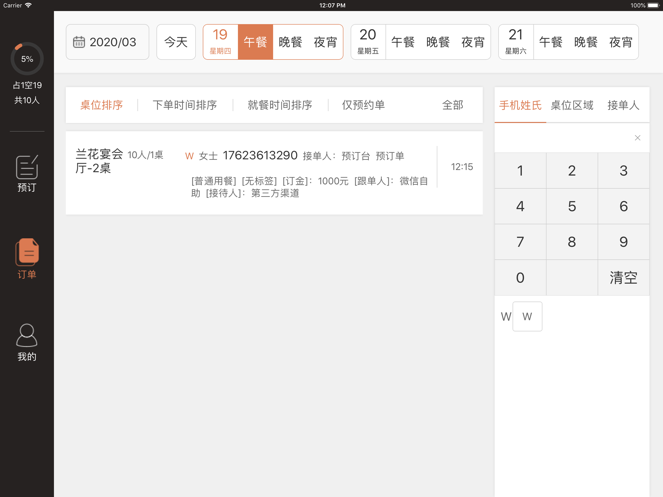This screenshot has height=497, width=663.
Task: Clear search with the × icon
Action: (x=637, y=138)
